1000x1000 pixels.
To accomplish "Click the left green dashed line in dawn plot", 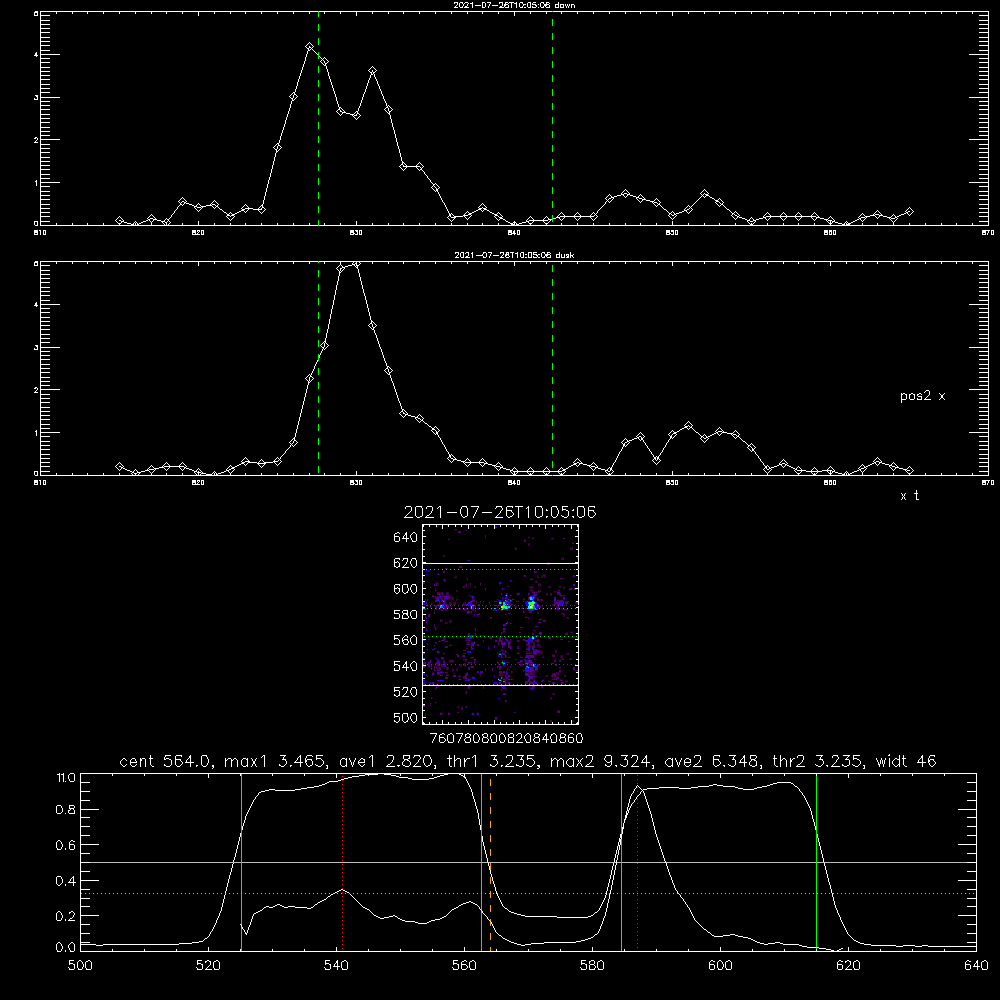I will pyautogui.click(x=318, y=118).
